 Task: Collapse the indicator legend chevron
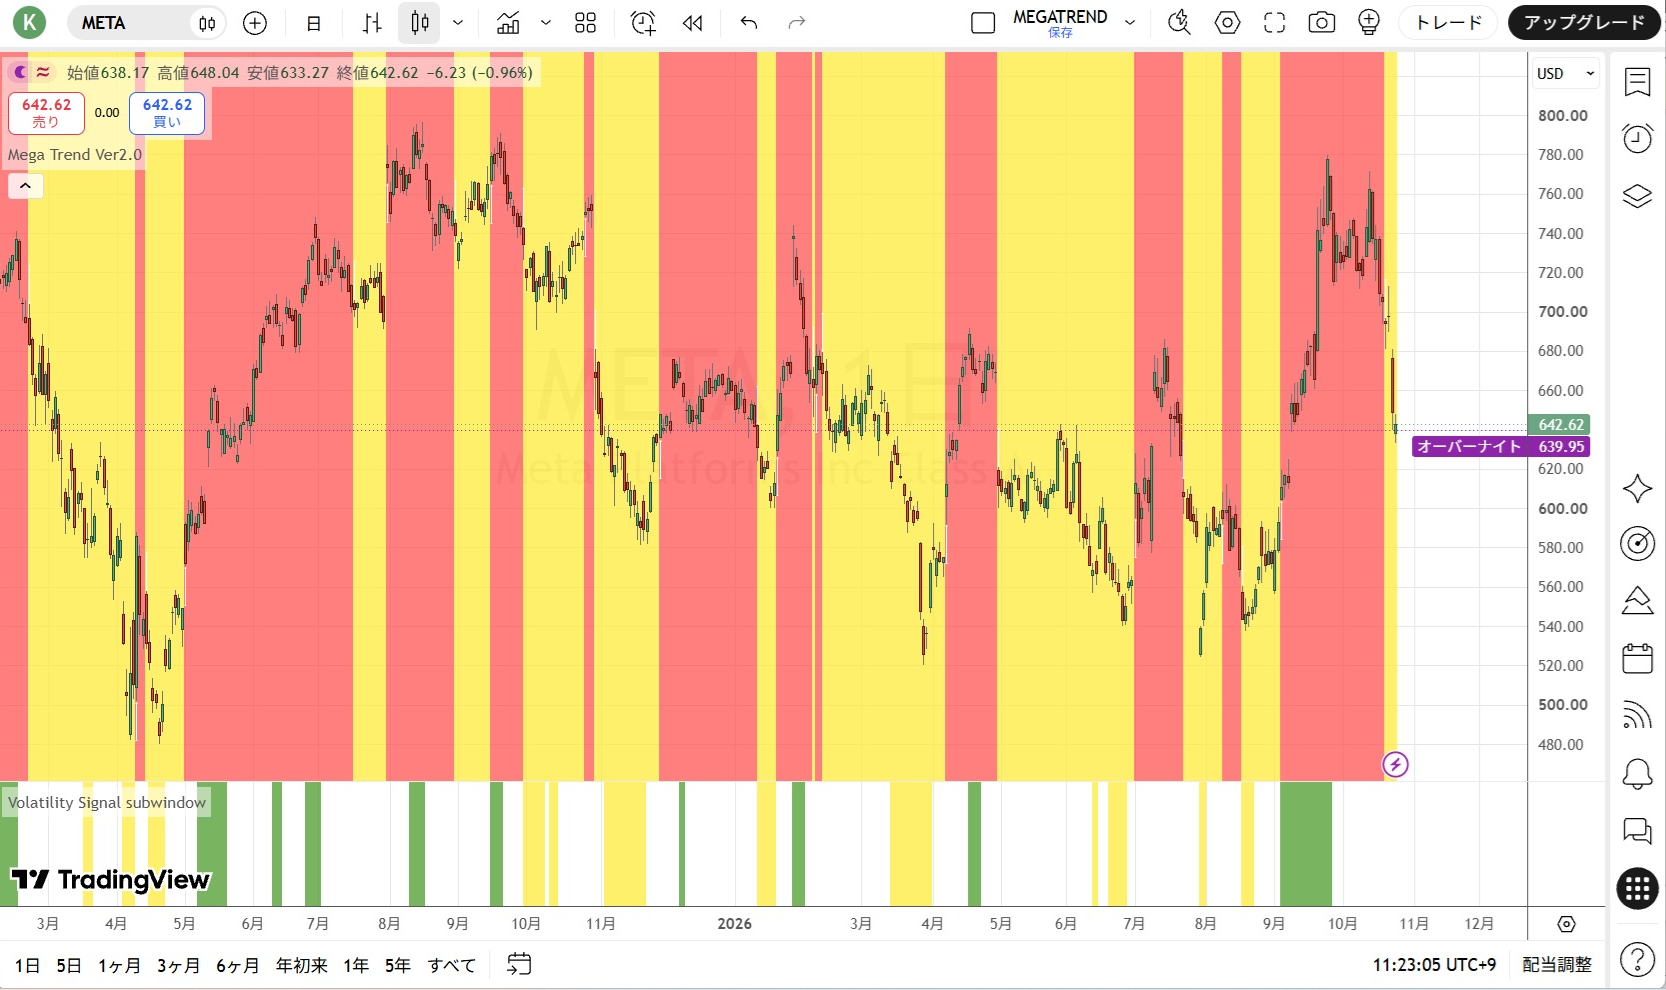(25, 185)
